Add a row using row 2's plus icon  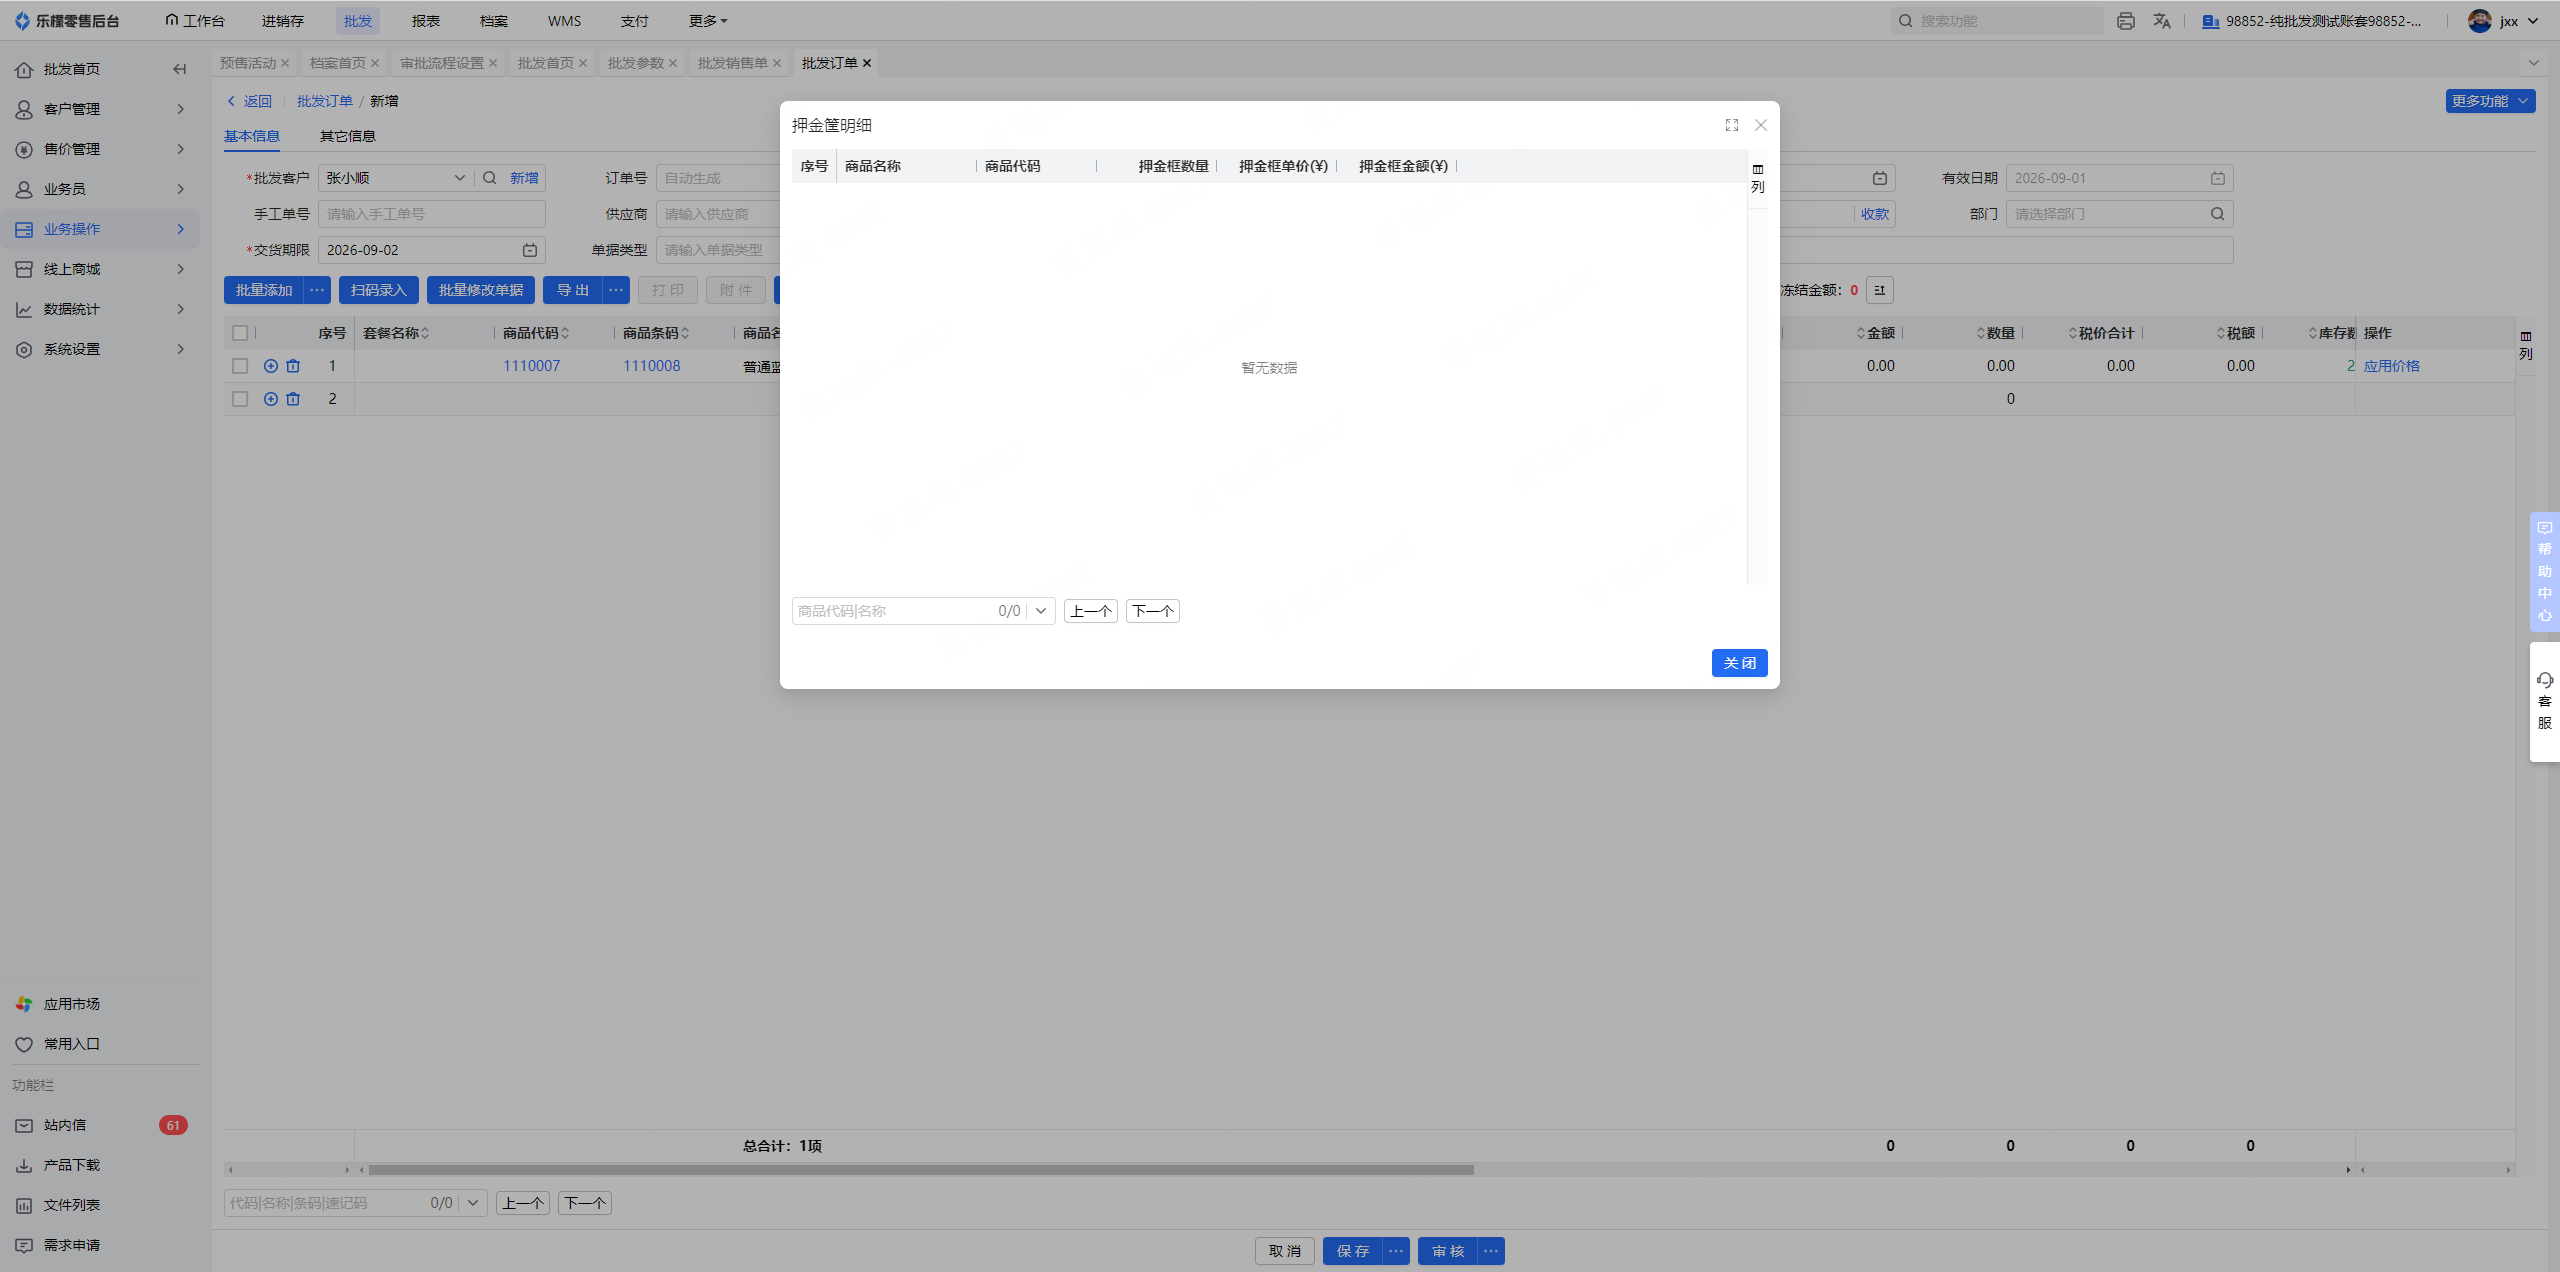270,399
